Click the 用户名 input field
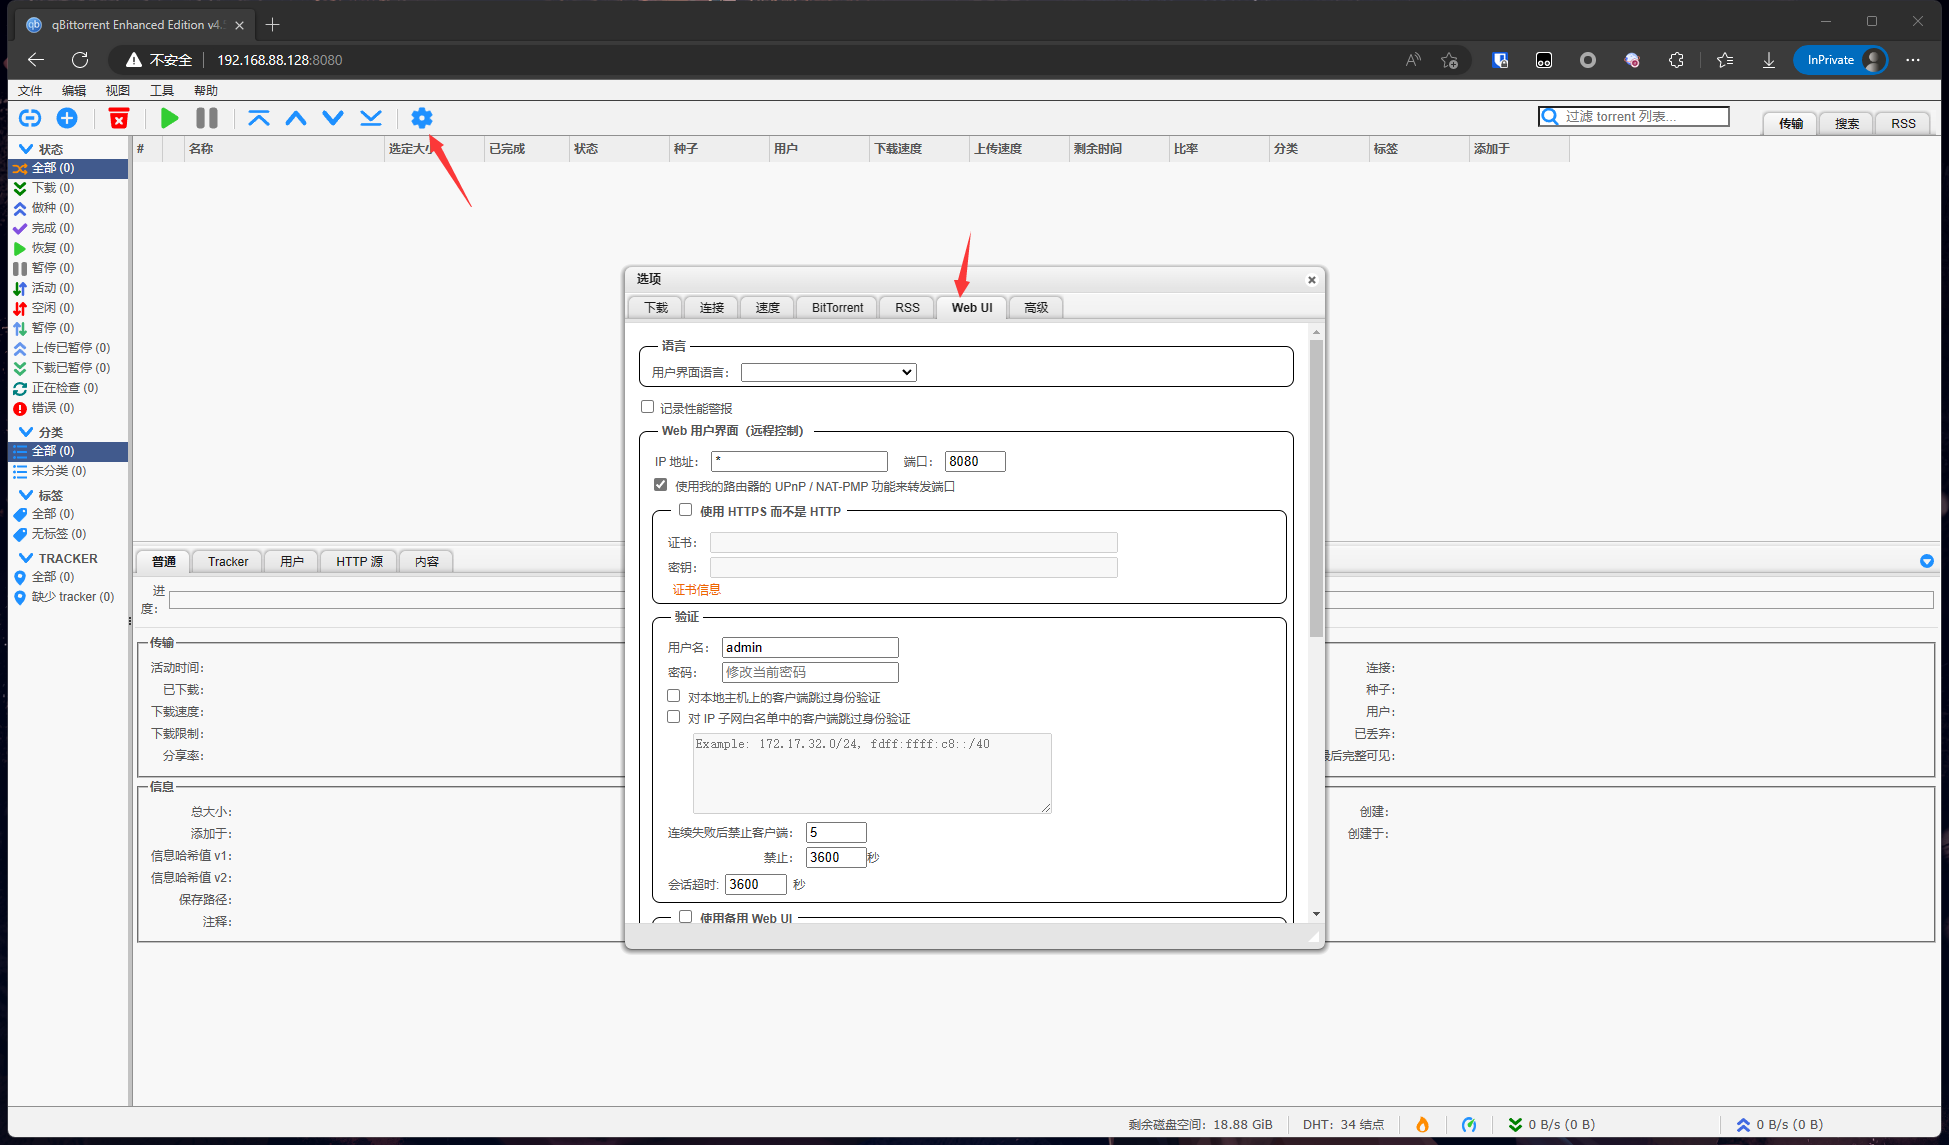Viewport: 1949px width, 1145px height. point(810,647)
